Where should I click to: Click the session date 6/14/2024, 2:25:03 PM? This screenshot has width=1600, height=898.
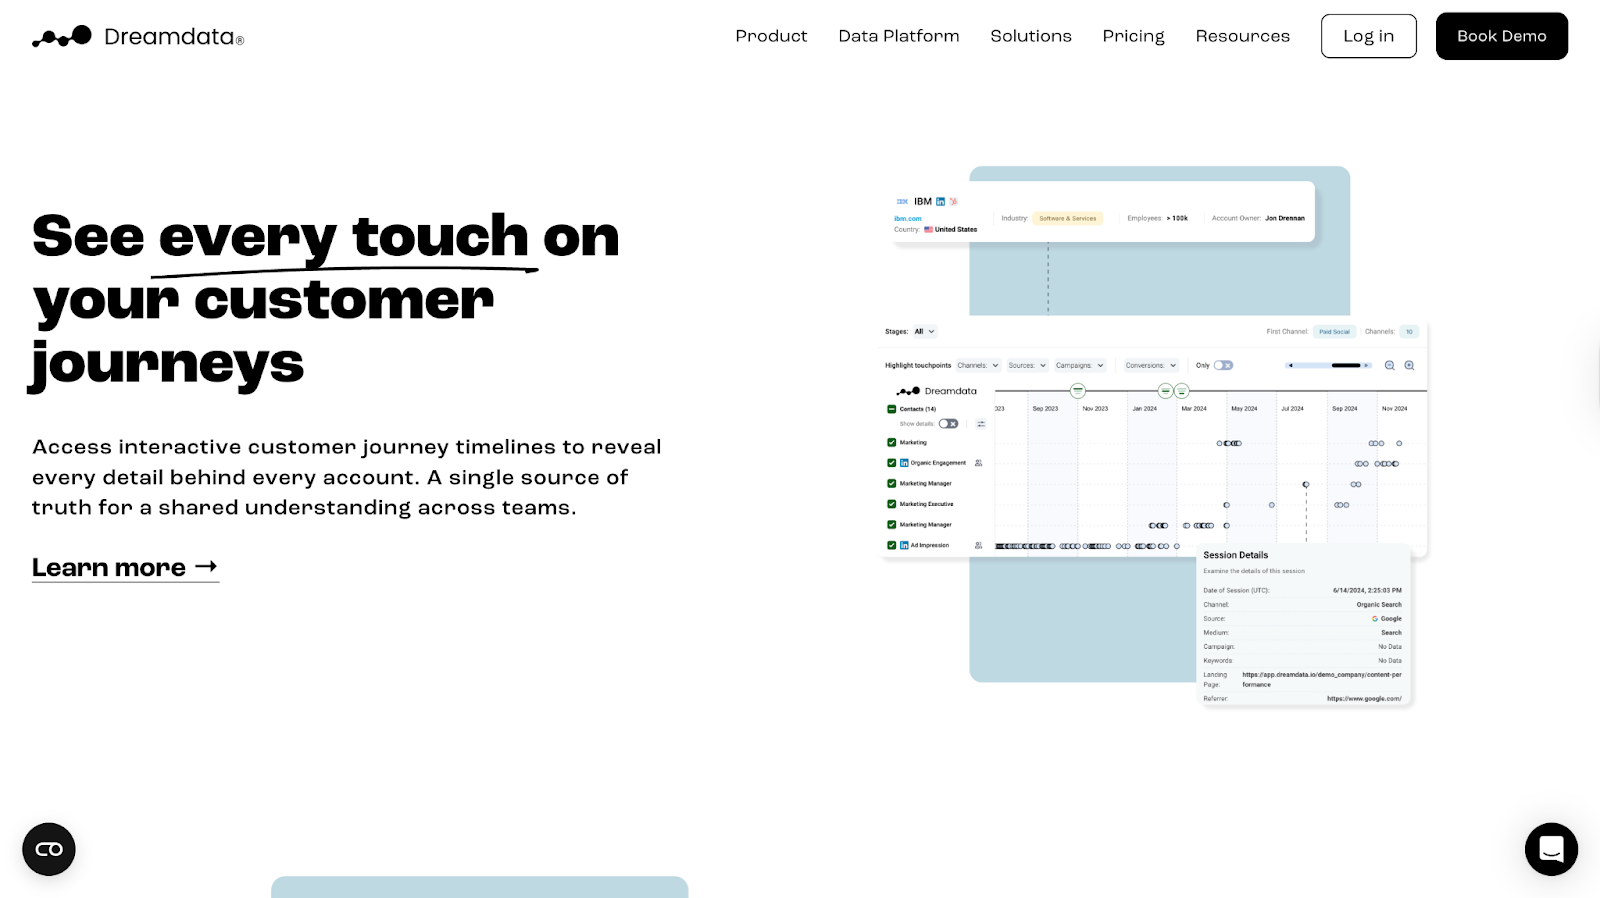[x=1367, y=590]
